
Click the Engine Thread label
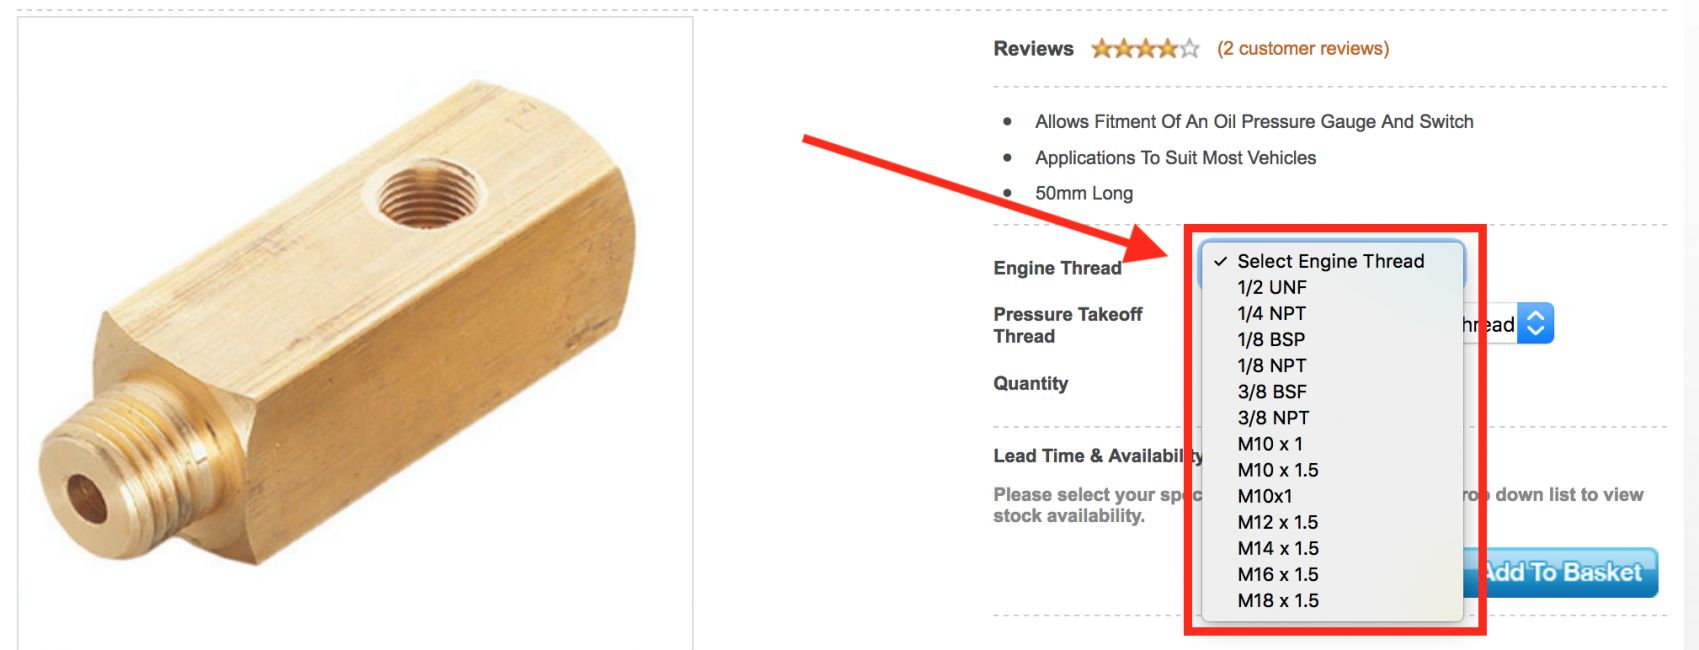click(1057, 268)
